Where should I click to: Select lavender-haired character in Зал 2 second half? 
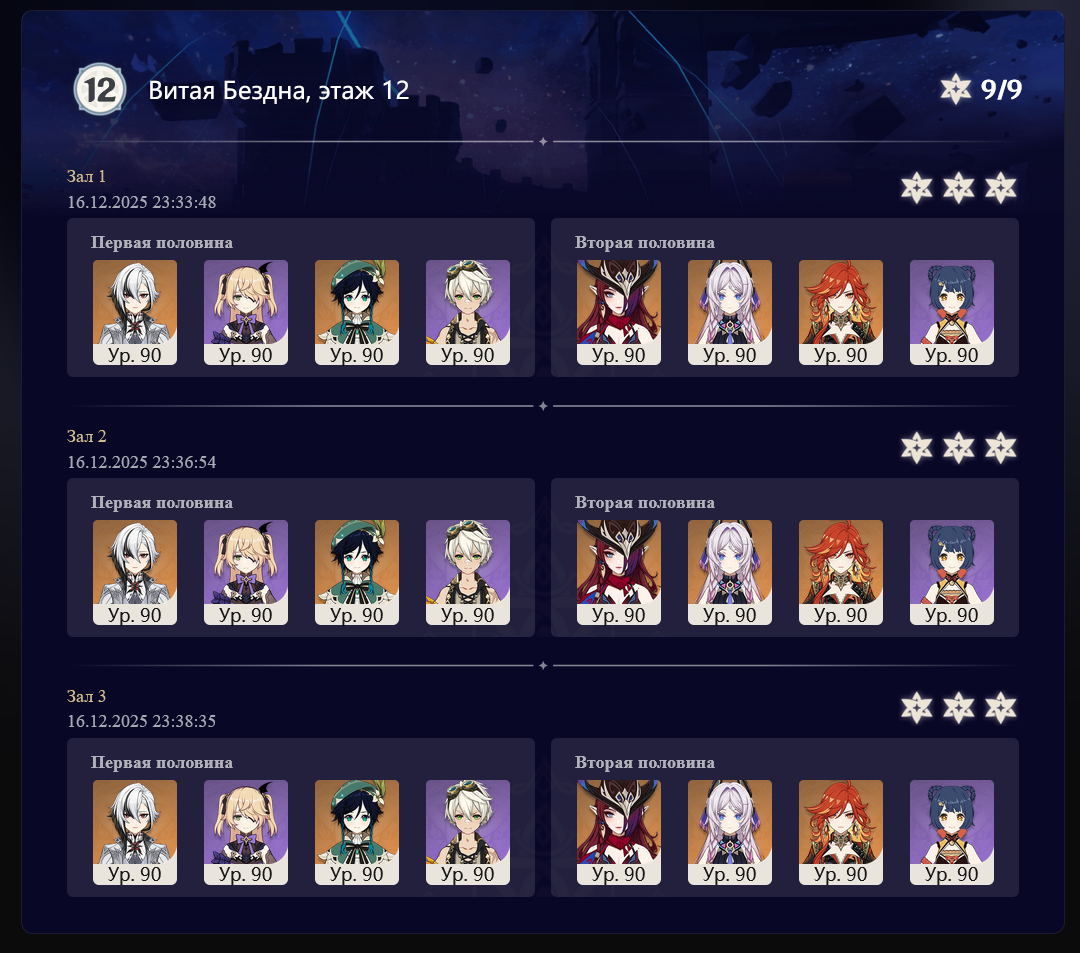click(729, 572)
